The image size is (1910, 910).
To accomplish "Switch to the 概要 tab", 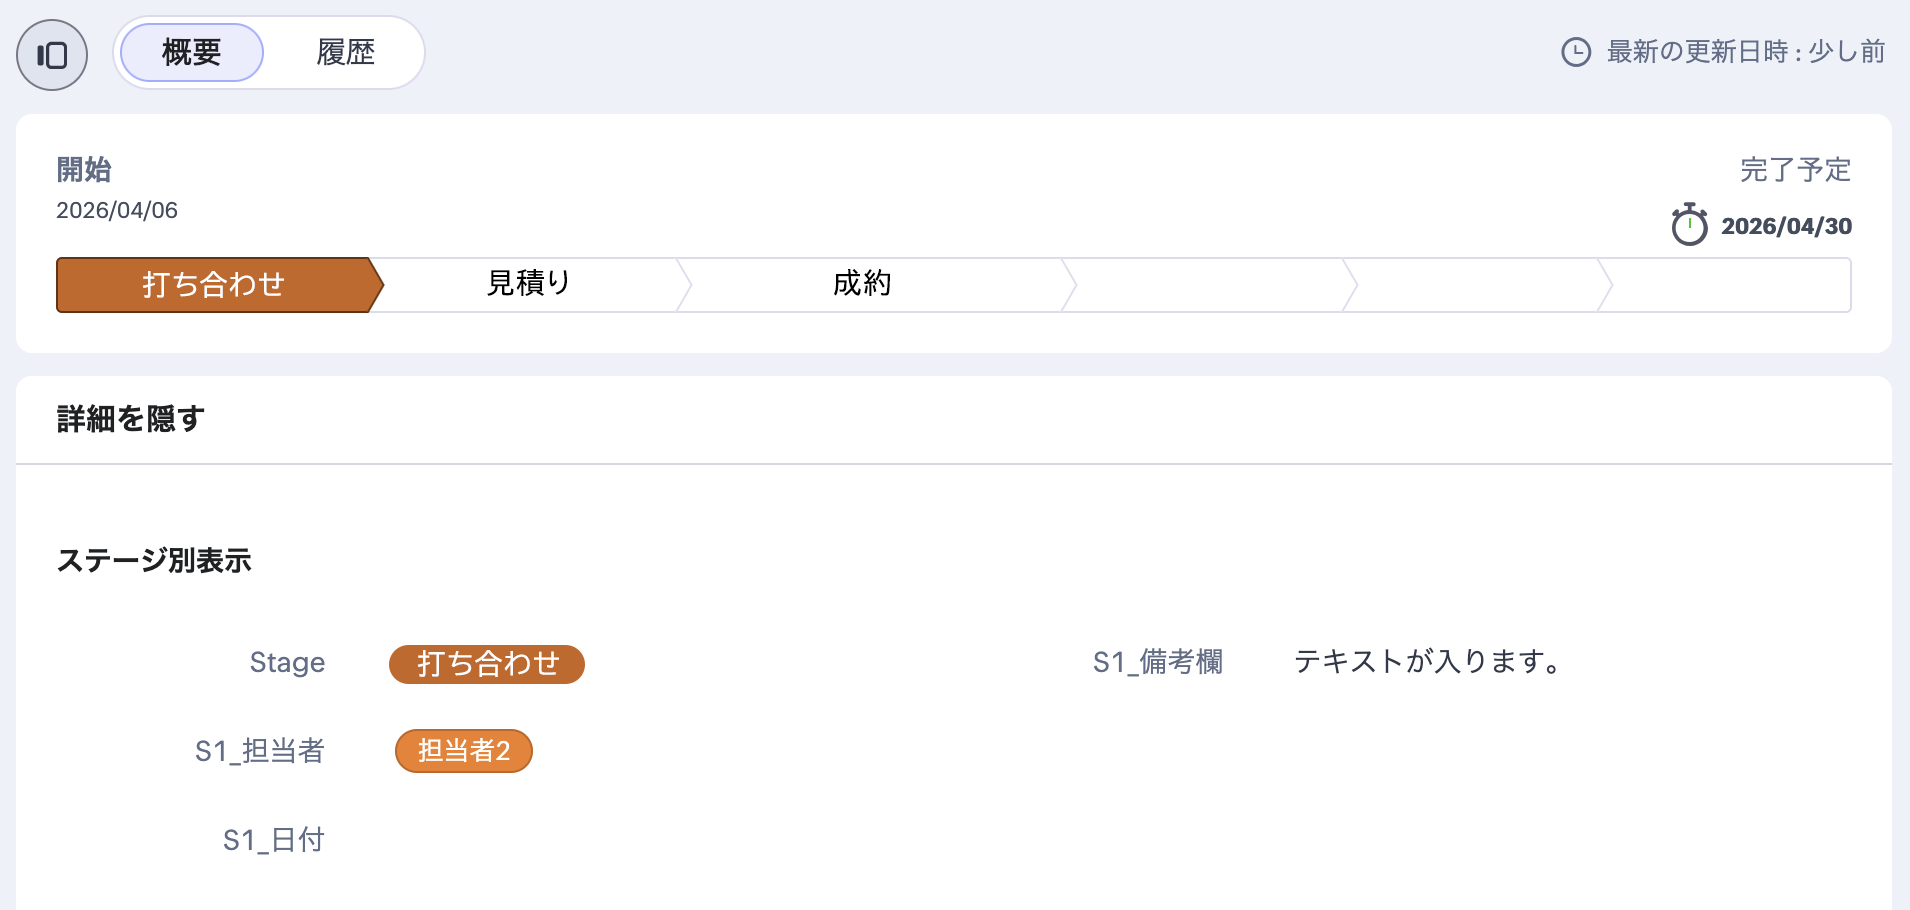I will click(x=191, y=53).
